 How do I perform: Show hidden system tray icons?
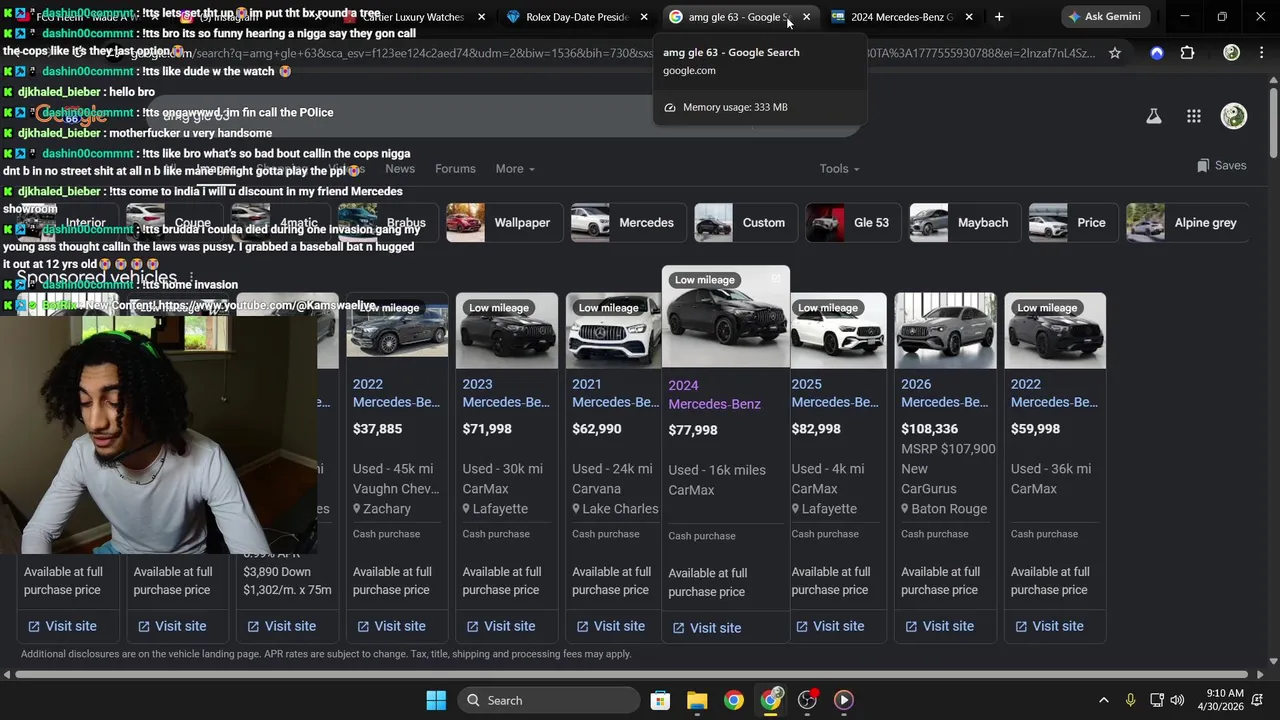click(x=1103, y=700)
